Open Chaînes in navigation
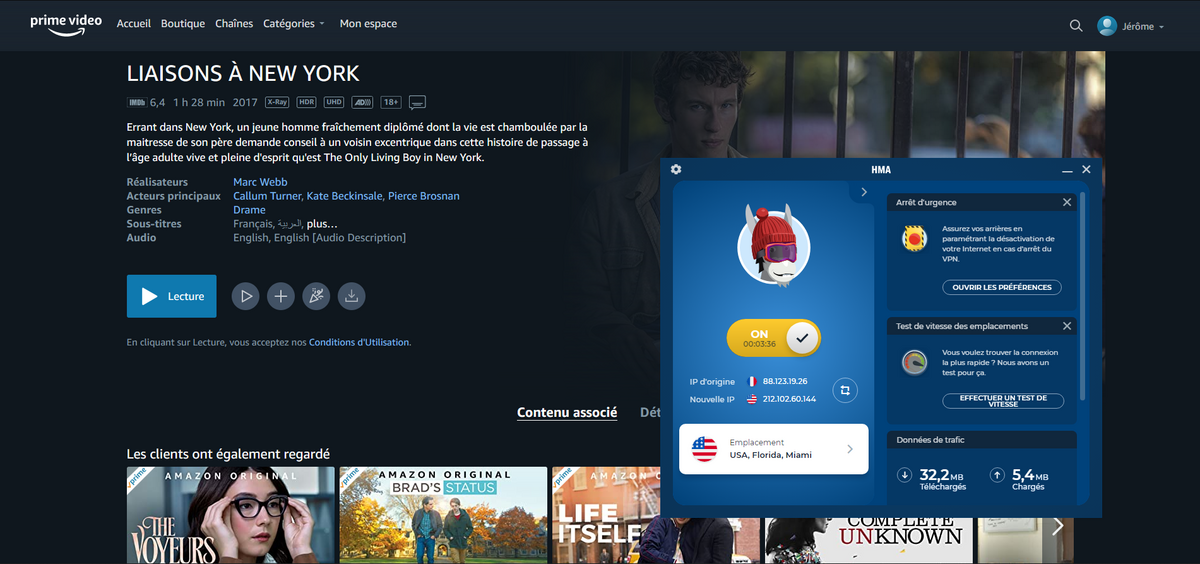1200x564 pixels. (234, 24)
